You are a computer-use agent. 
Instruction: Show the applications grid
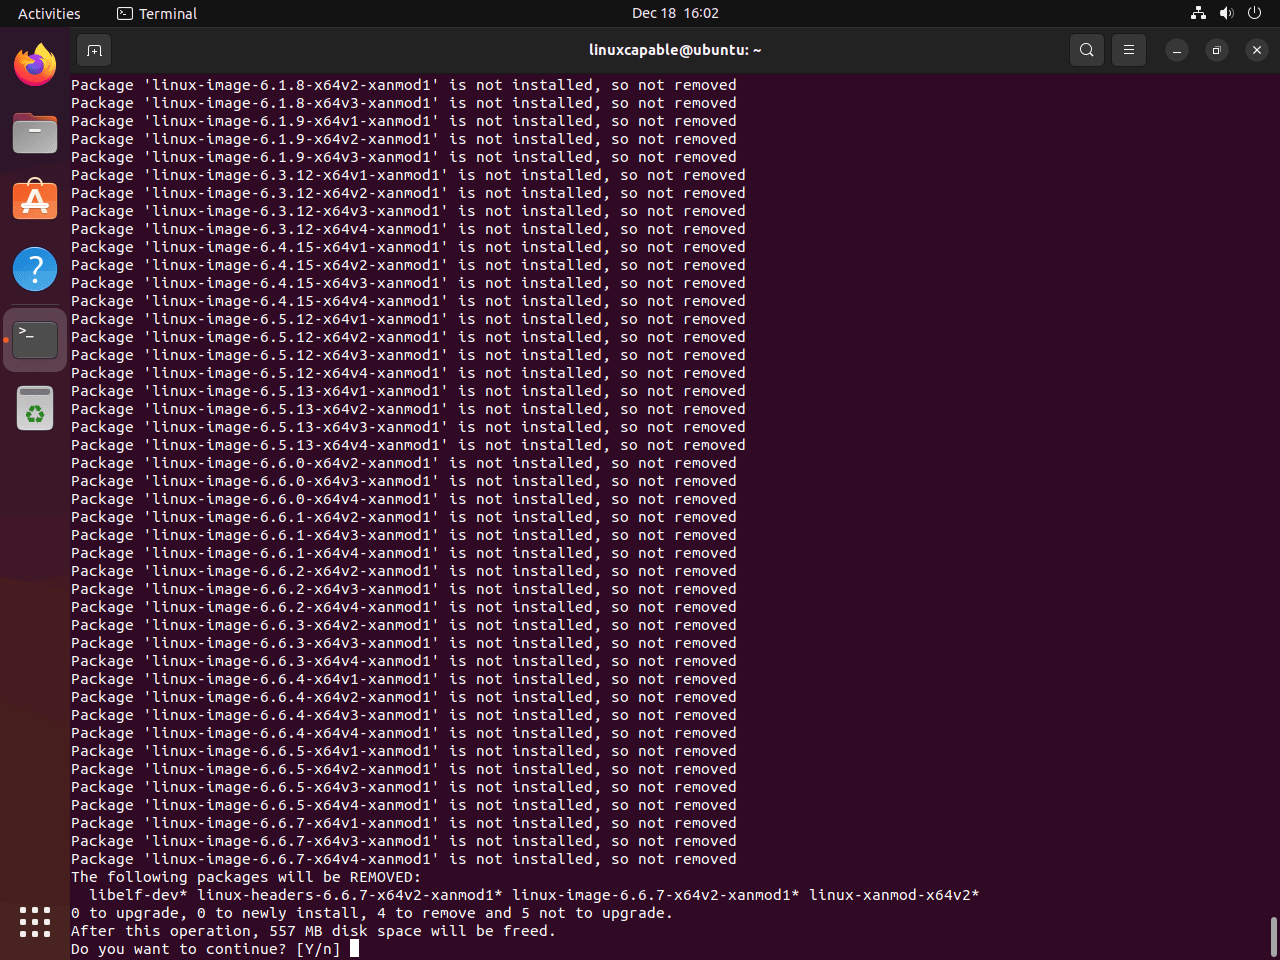pos(35,922)
